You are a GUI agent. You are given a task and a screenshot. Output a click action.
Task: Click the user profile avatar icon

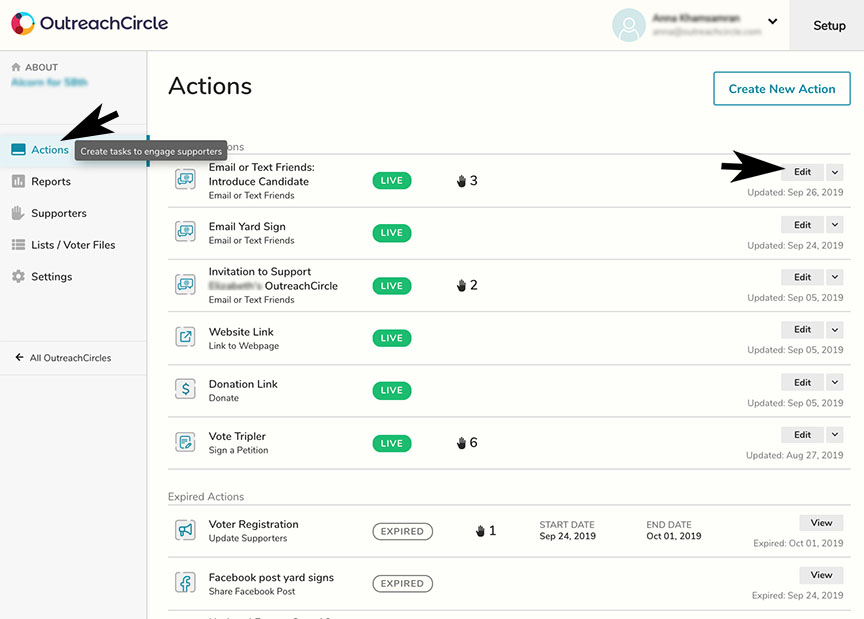coord(629,25)
